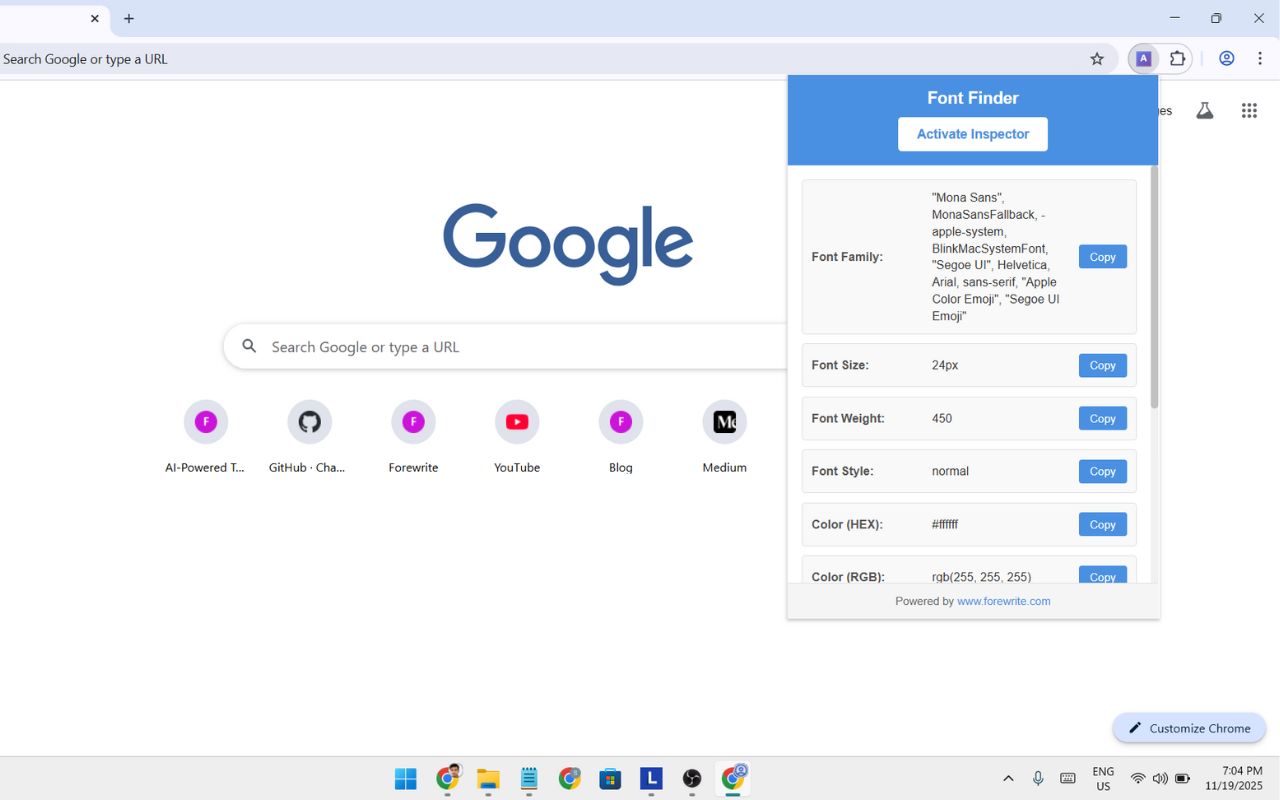Select the #ffffff hex color value
1280x800 pixels.
click(945, 524)
